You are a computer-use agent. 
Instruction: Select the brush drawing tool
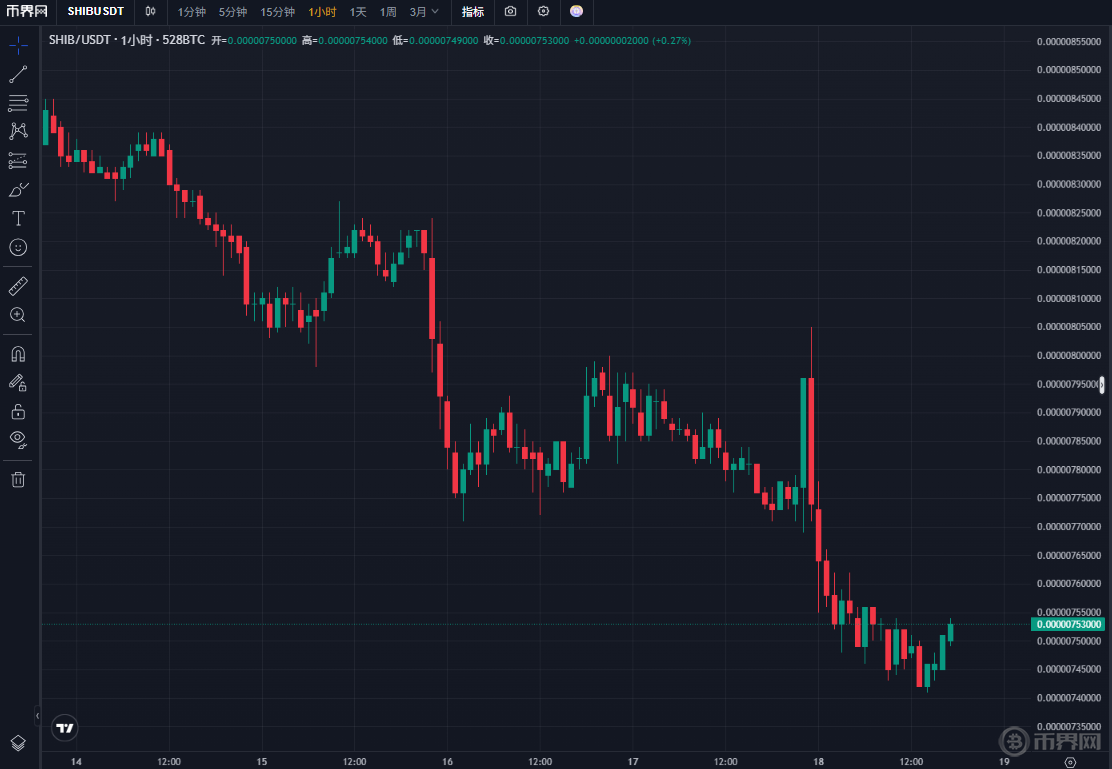pyautogui.click(x=18, y=189)
